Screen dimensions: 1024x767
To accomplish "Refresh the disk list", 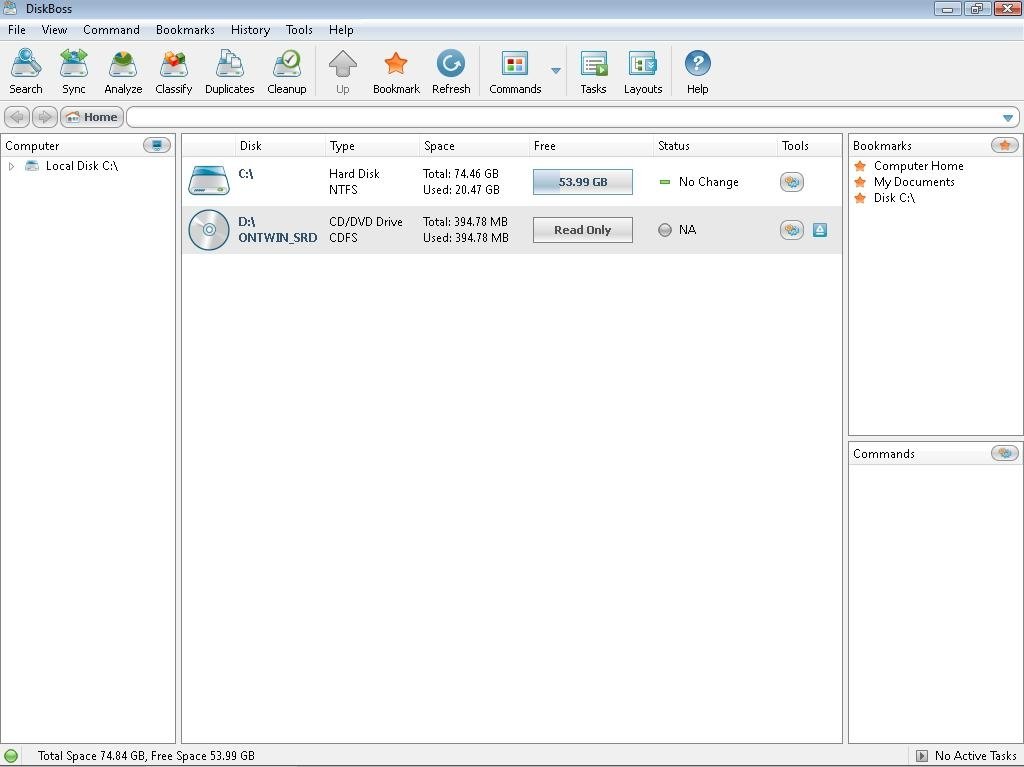I will [x=451, y=72].
